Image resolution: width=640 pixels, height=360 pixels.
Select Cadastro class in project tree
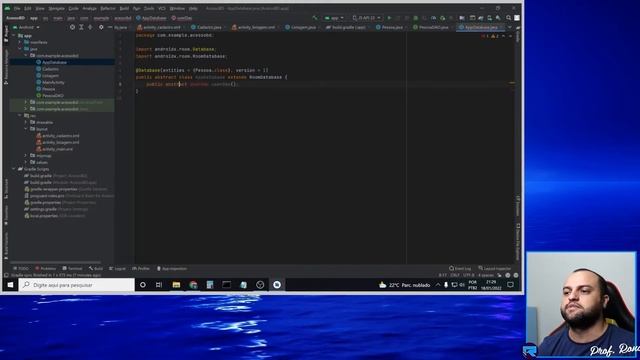tap(50, 69)
